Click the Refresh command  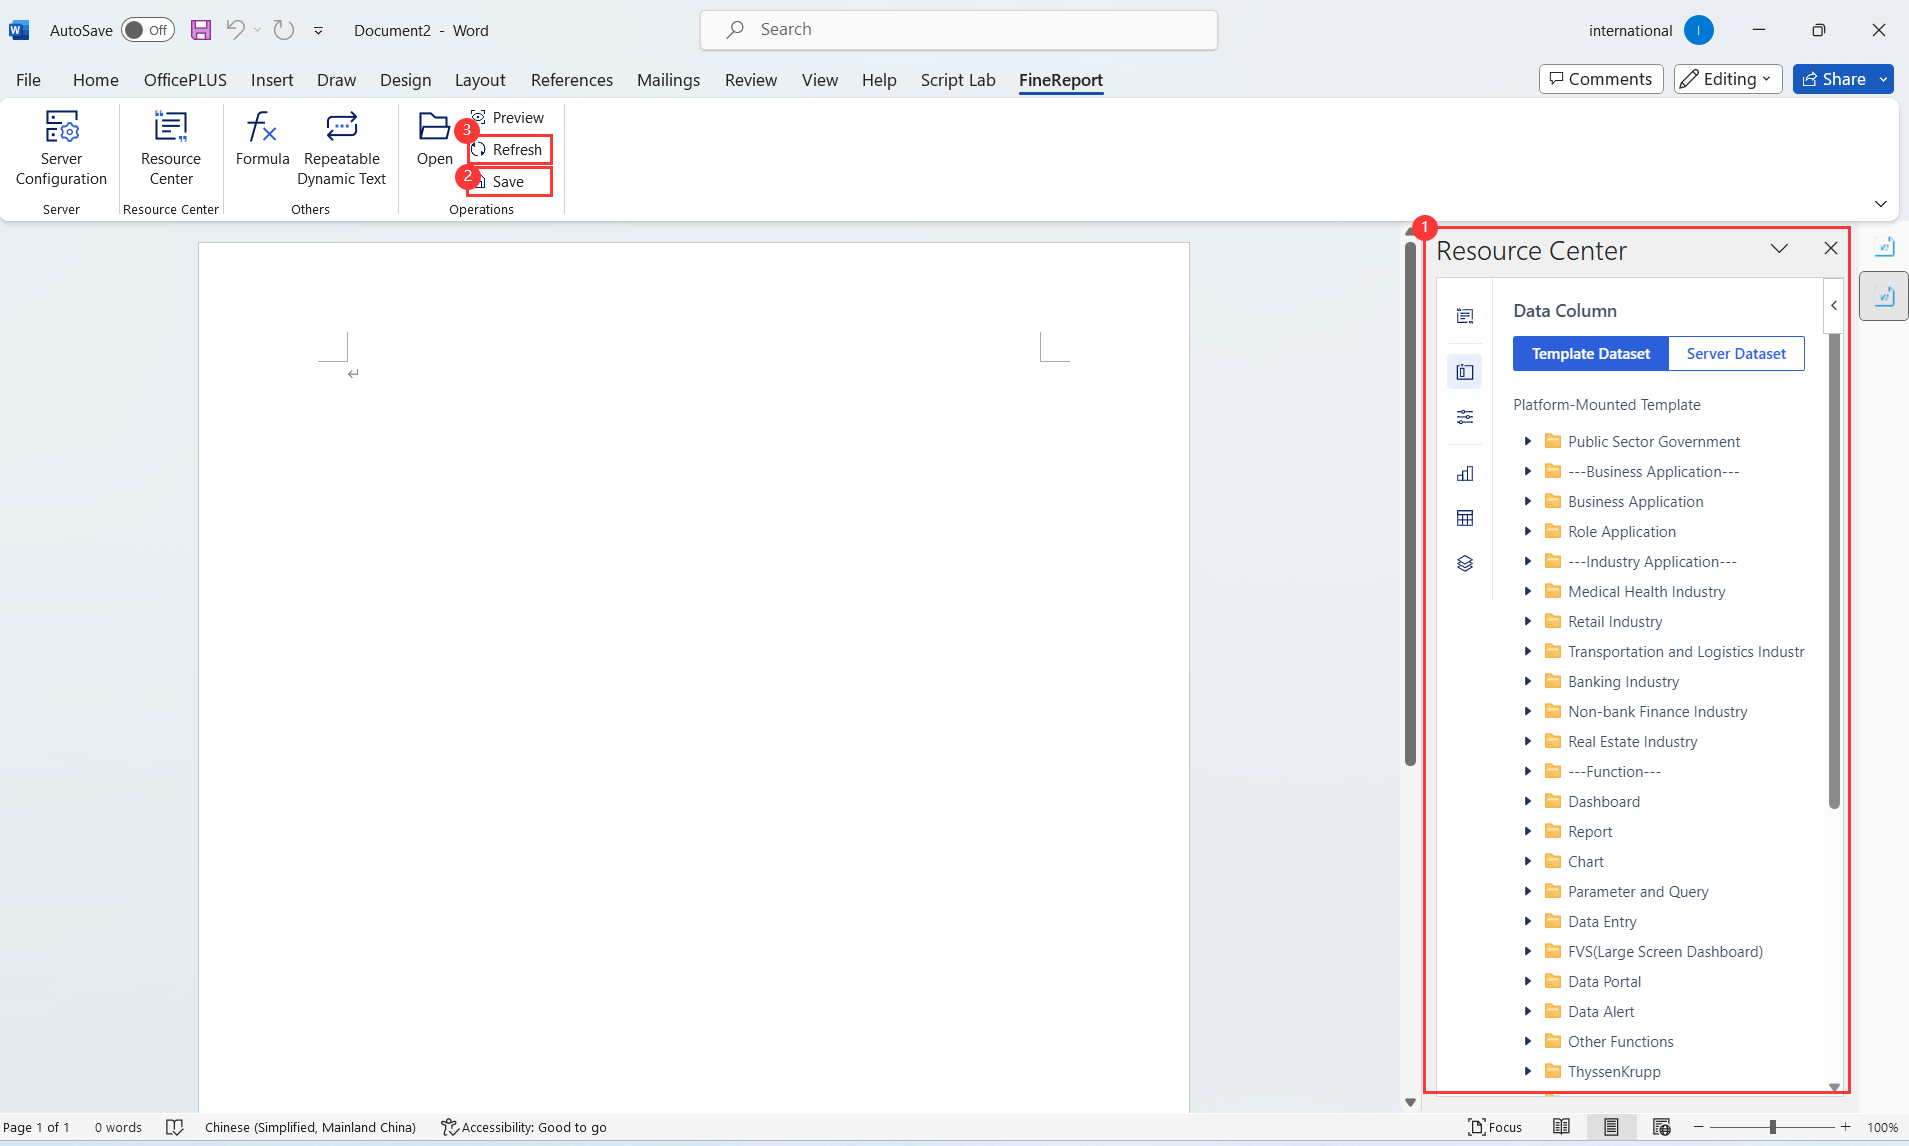[x=507, y=149]
